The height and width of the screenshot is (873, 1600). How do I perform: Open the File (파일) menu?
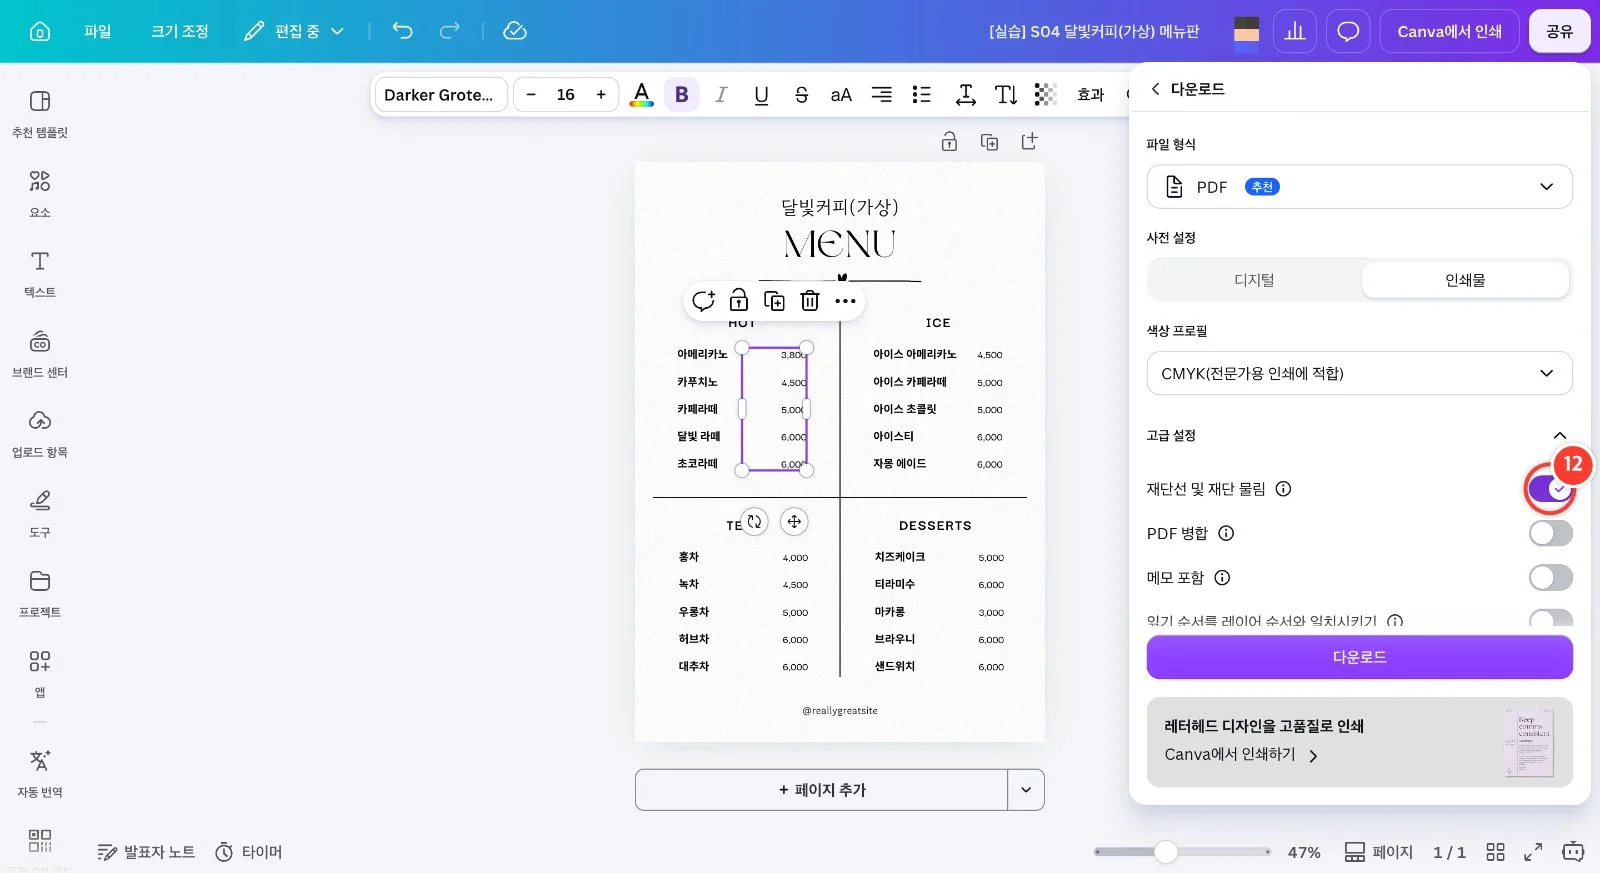click(97, 31)
